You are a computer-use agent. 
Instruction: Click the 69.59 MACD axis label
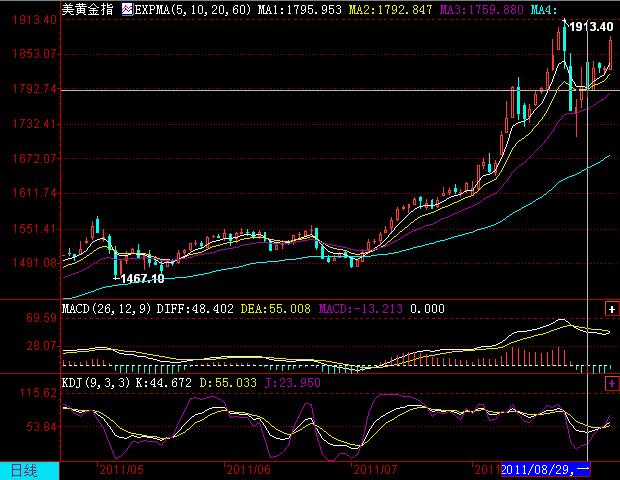[42, 318]
